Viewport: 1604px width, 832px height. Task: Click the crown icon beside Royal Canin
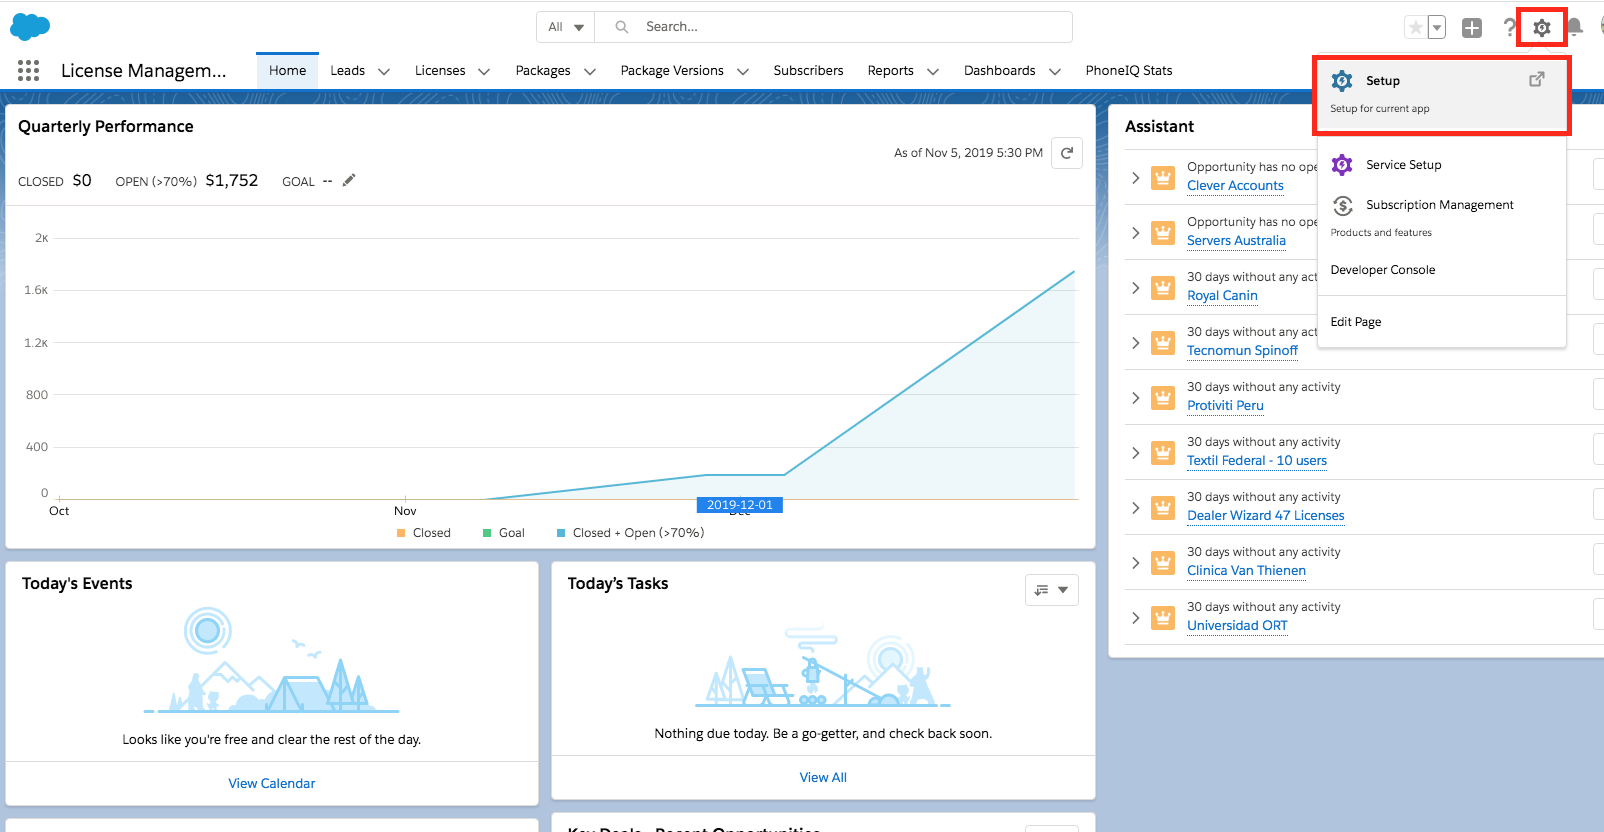[x=1162, y=288]
